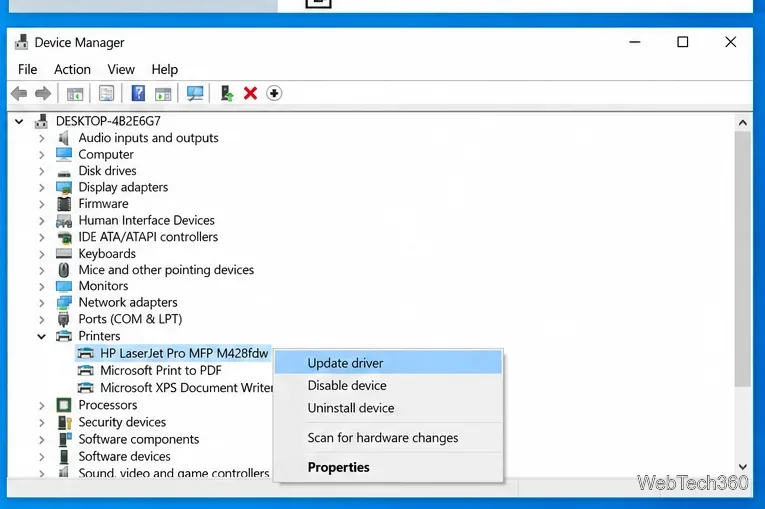Minimize the Device Manager window
The height and width of the screenshot is (509, 765).
tap(635, 42)
